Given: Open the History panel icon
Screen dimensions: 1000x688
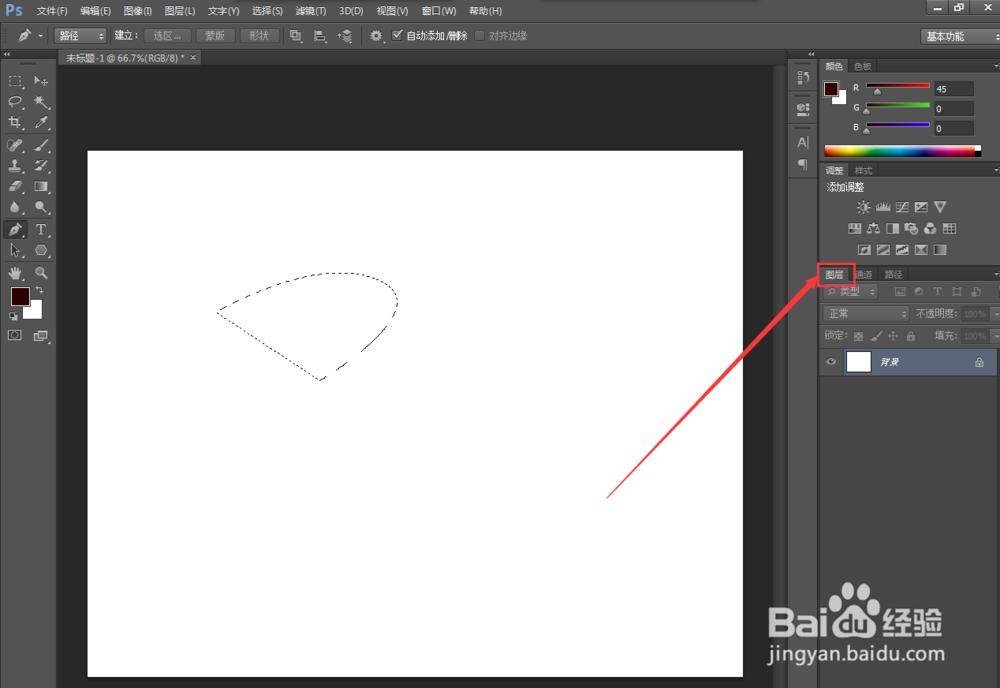Looking at the screenshot, I should coord(803,78).
